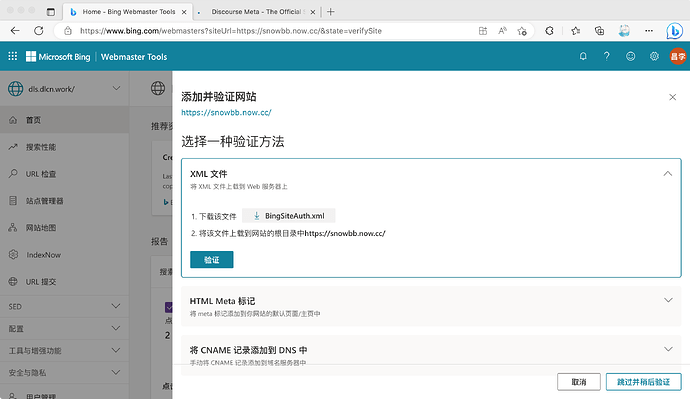Open the user account avatar in header
The width and height of the screenshot is (690, 399).
tap(678, 56)
